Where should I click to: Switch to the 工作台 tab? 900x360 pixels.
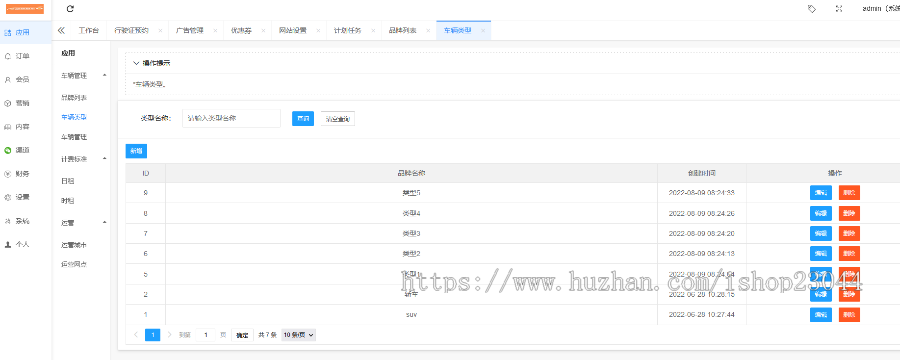pyautogui.click(x=88, y=30)
